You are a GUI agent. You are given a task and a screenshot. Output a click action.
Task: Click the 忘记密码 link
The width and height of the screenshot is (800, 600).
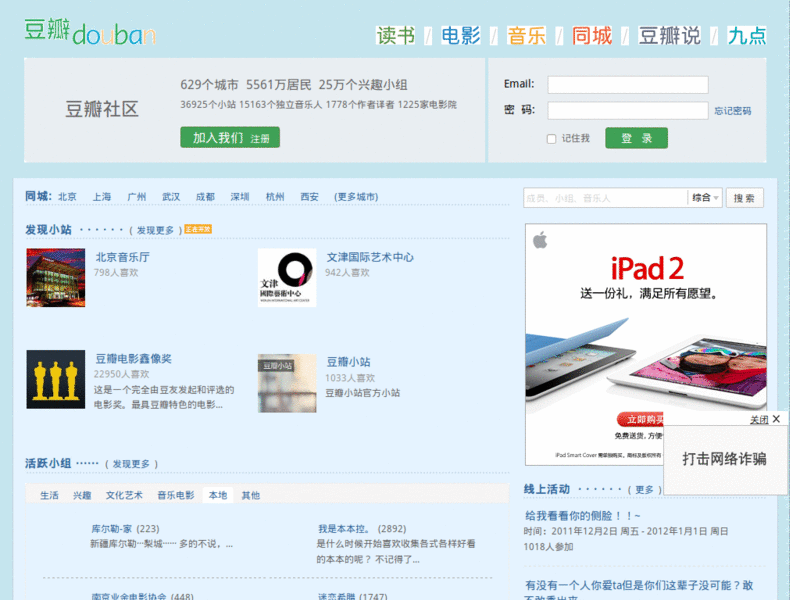coord(733,111)
